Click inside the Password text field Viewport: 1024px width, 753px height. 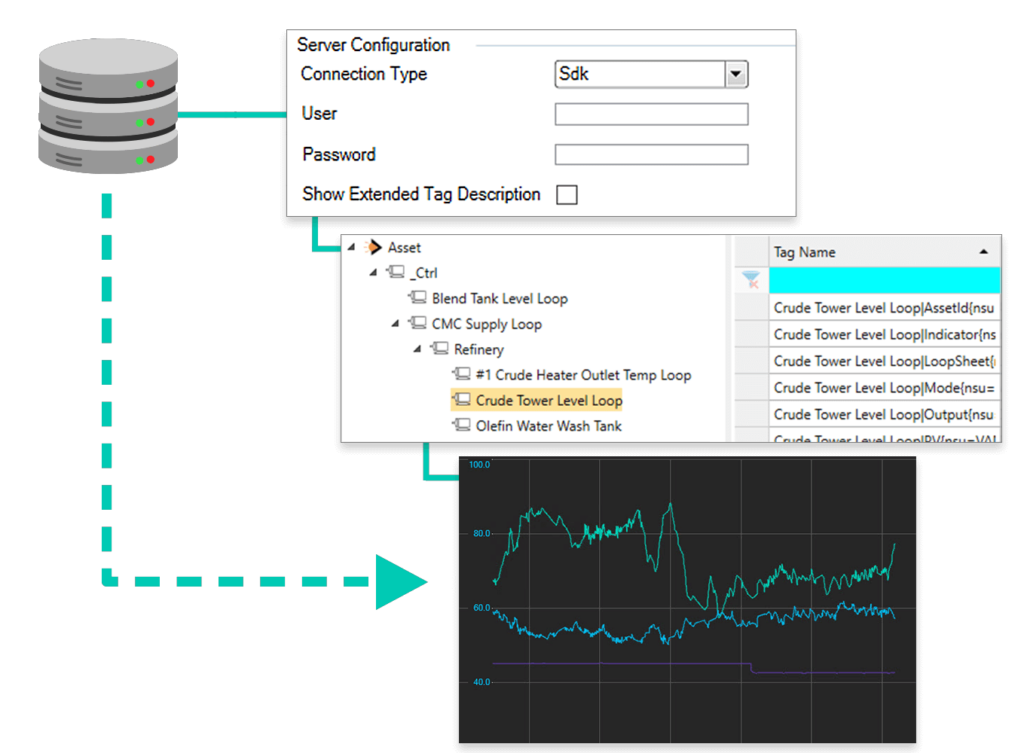tap(650, 154)
